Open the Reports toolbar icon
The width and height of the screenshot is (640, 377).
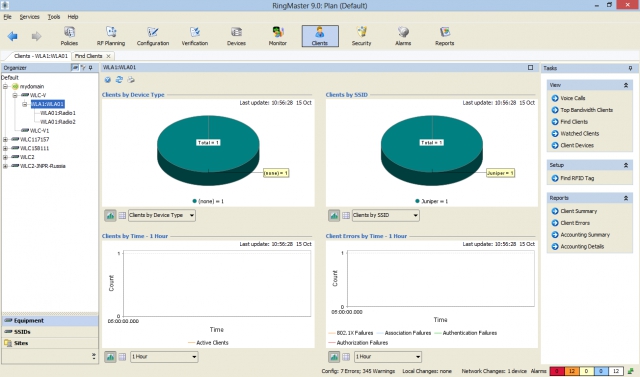click(444, 36)
